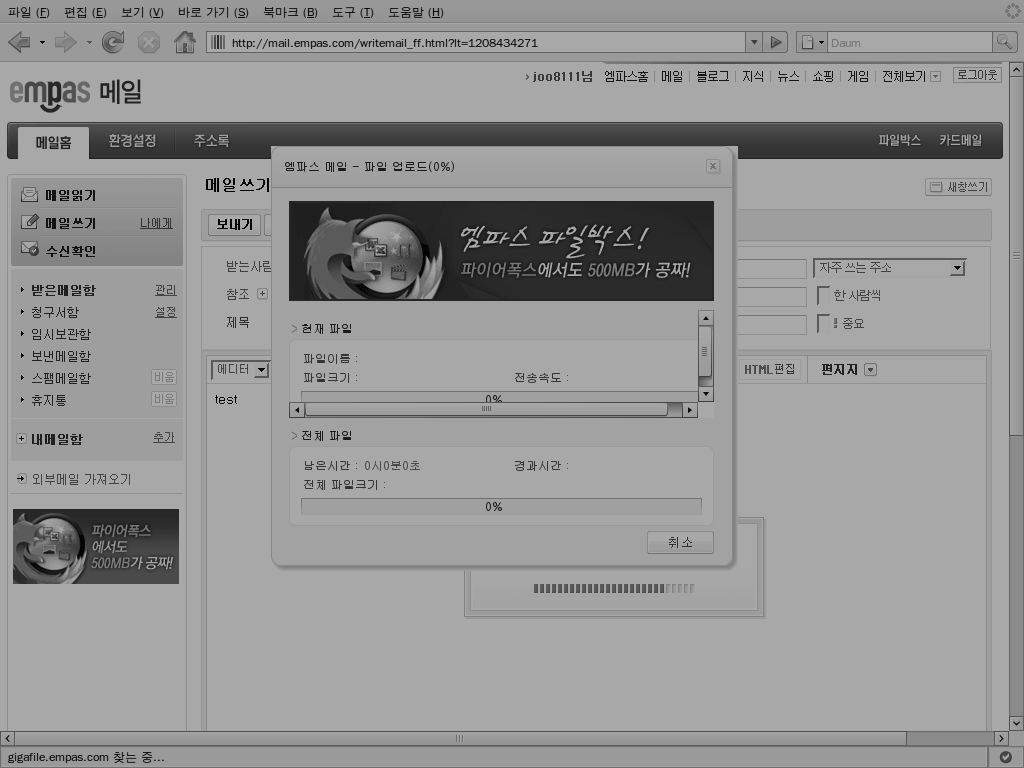Open the 파일박스 link
The image size is (1024, 768).
[899, 140]
